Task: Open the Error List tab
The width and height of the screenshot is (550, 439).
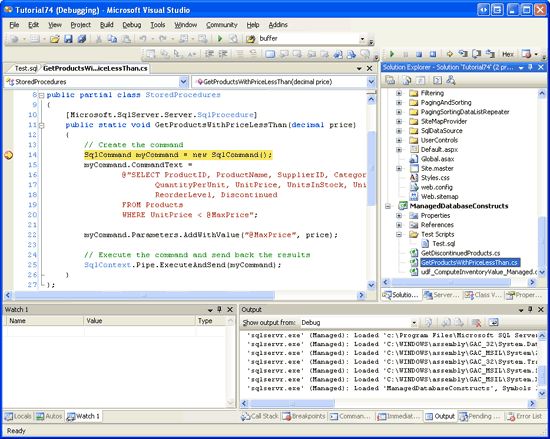Action: [x=525, y=416]
